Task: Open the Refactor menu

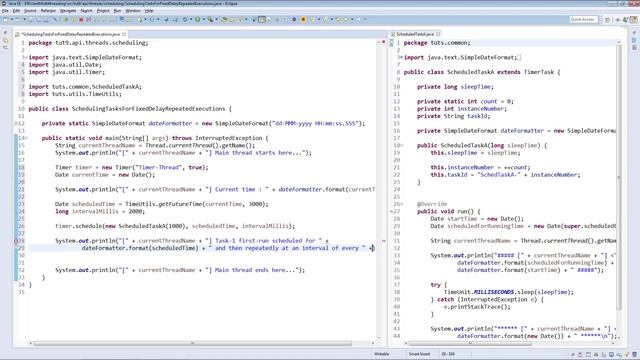Action: pyautogui.click(x=48, y=11)
